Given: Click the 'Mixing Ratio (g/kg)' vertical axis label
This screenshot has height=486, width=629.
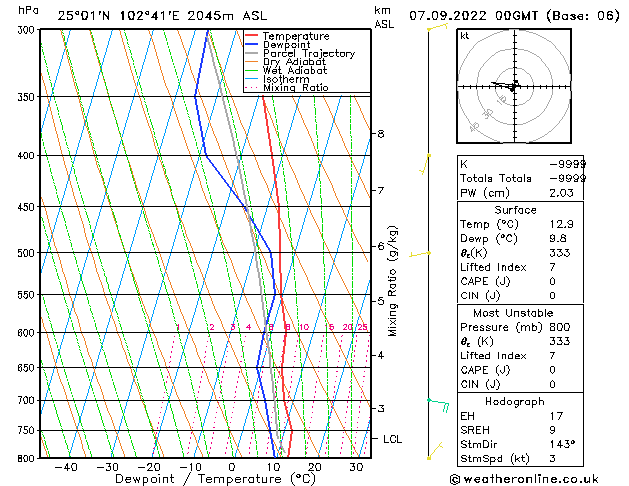Looking at the screenshot, I should pyautogui.click(x=393, y=281).
